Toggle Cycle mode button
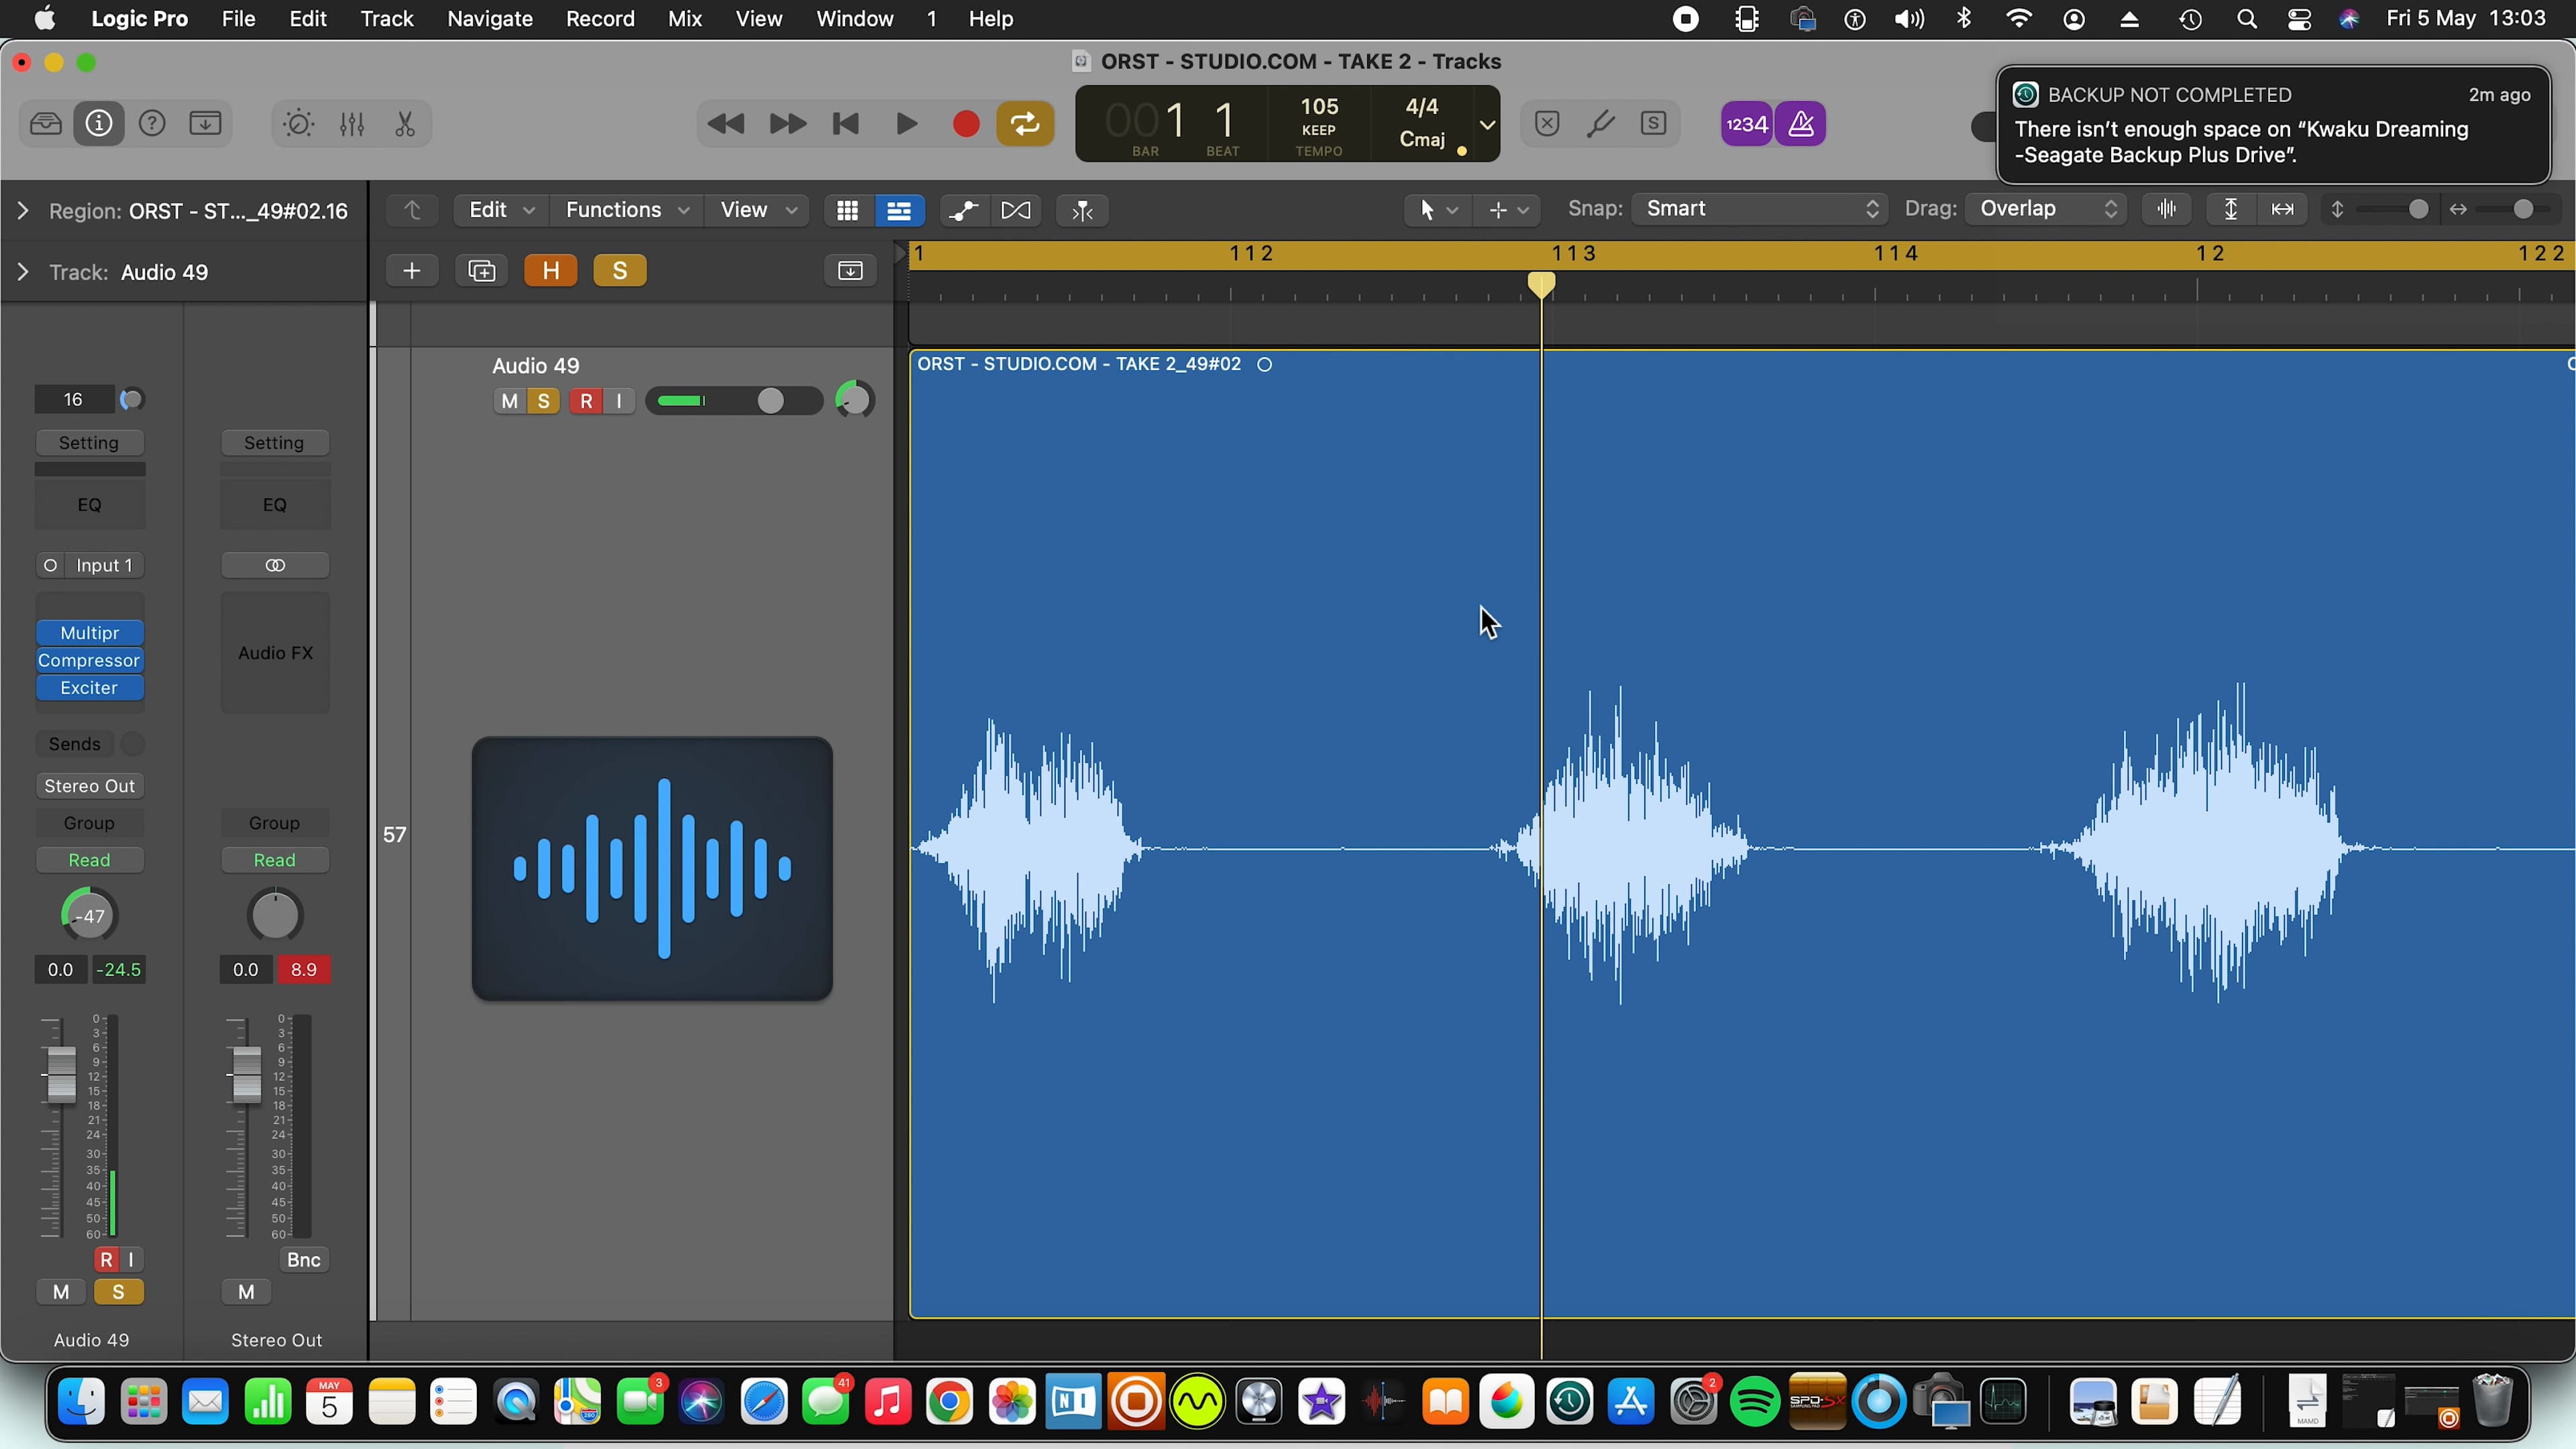Screen dimensions: 2576x1449 pyautogui.click(x=1025, y=124)
